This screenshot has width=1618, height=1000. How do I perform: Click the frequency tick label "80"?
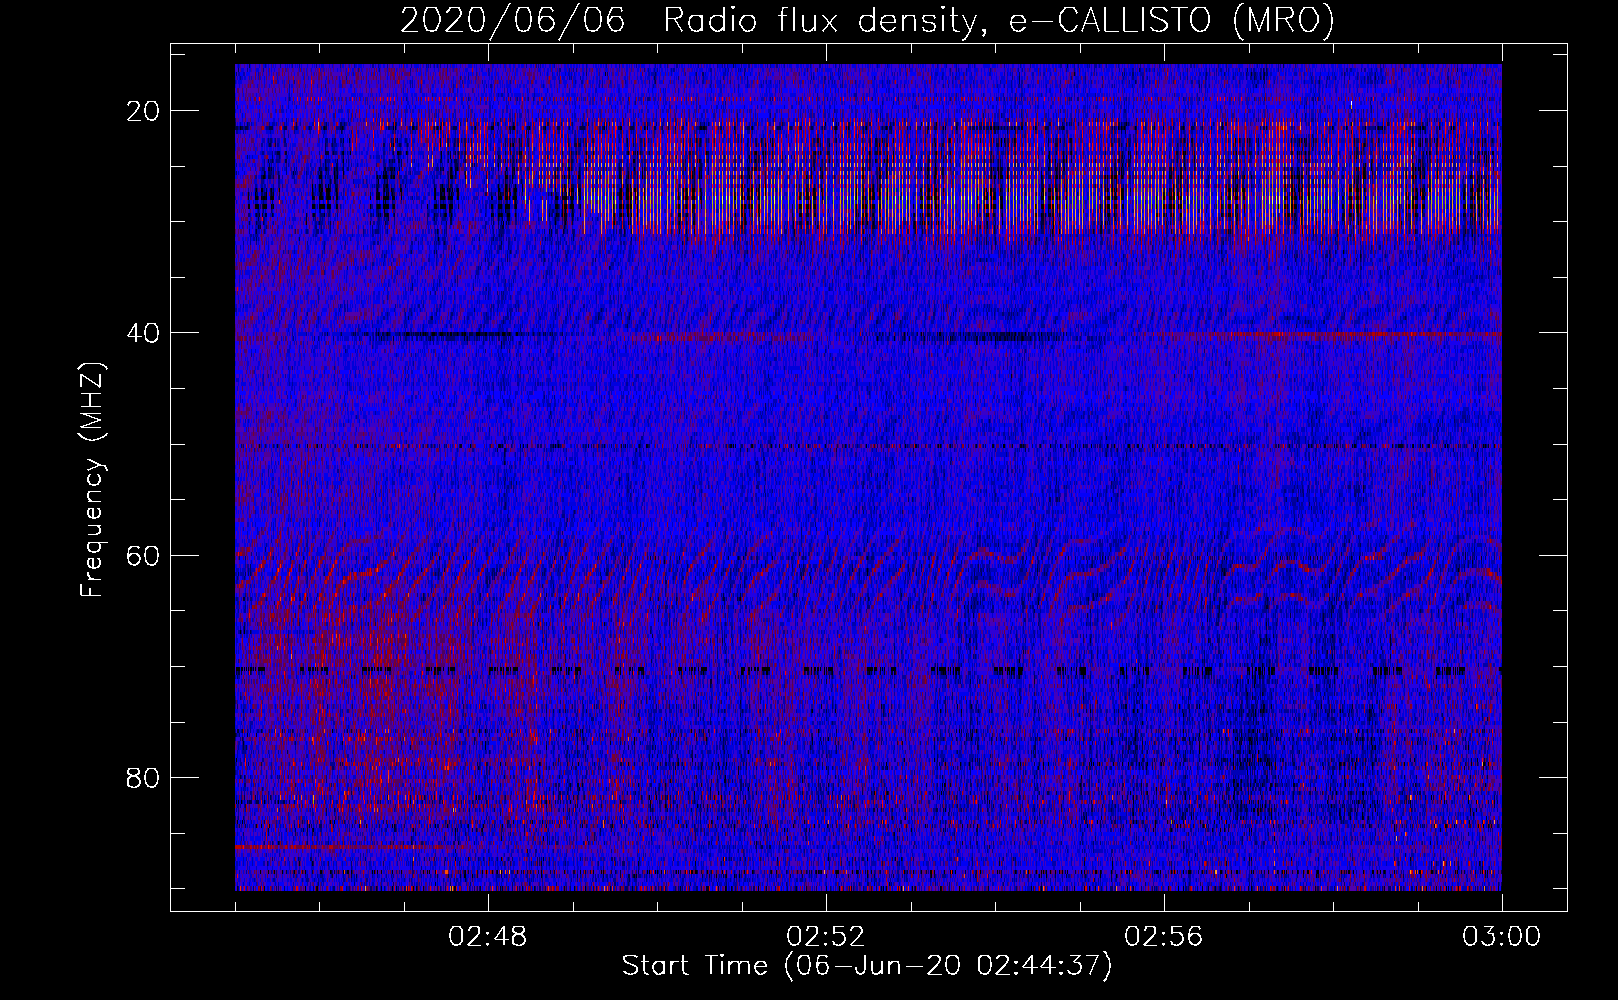(x=143, y=777)
